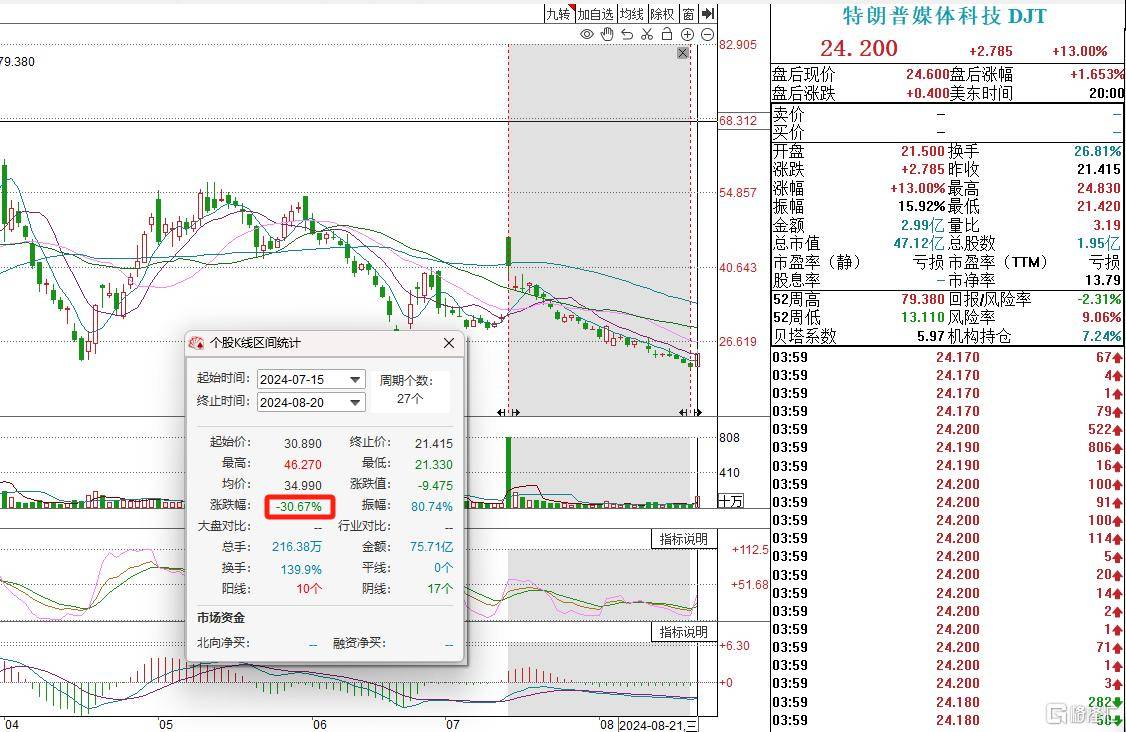
Task: Click the trade row with volume 282
Action: [948, 702]
